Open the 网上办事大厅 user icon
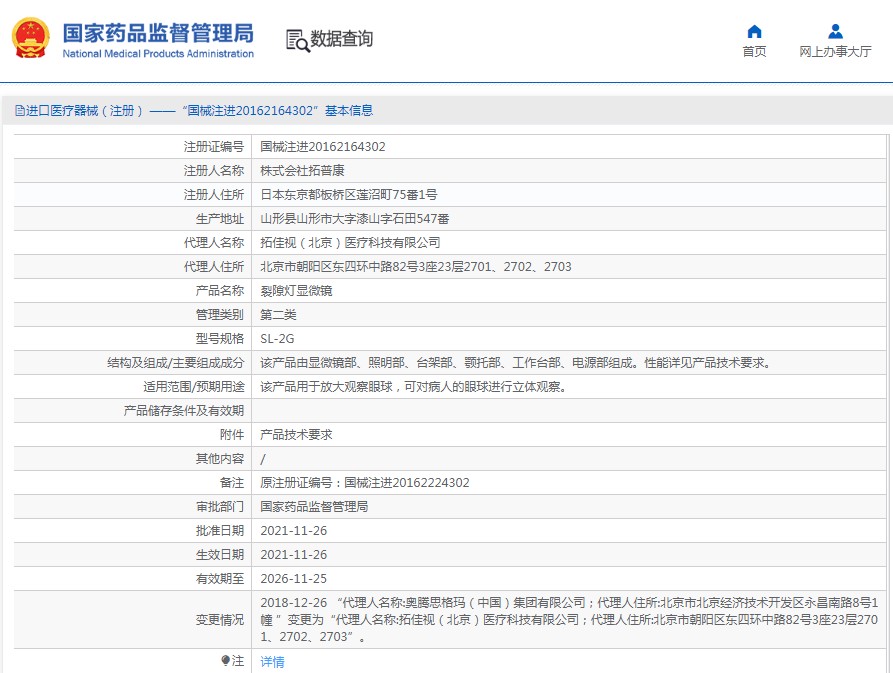The width and height of the screenshot is (893, 673). (x=835, y=31)
